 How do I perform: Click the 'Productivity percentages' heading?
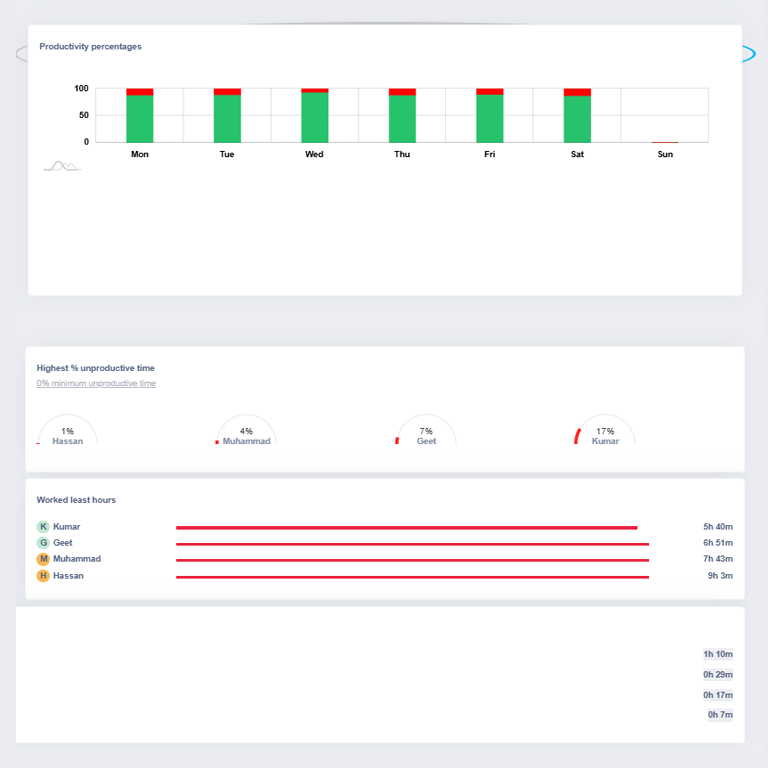click(x=91, y=47)
